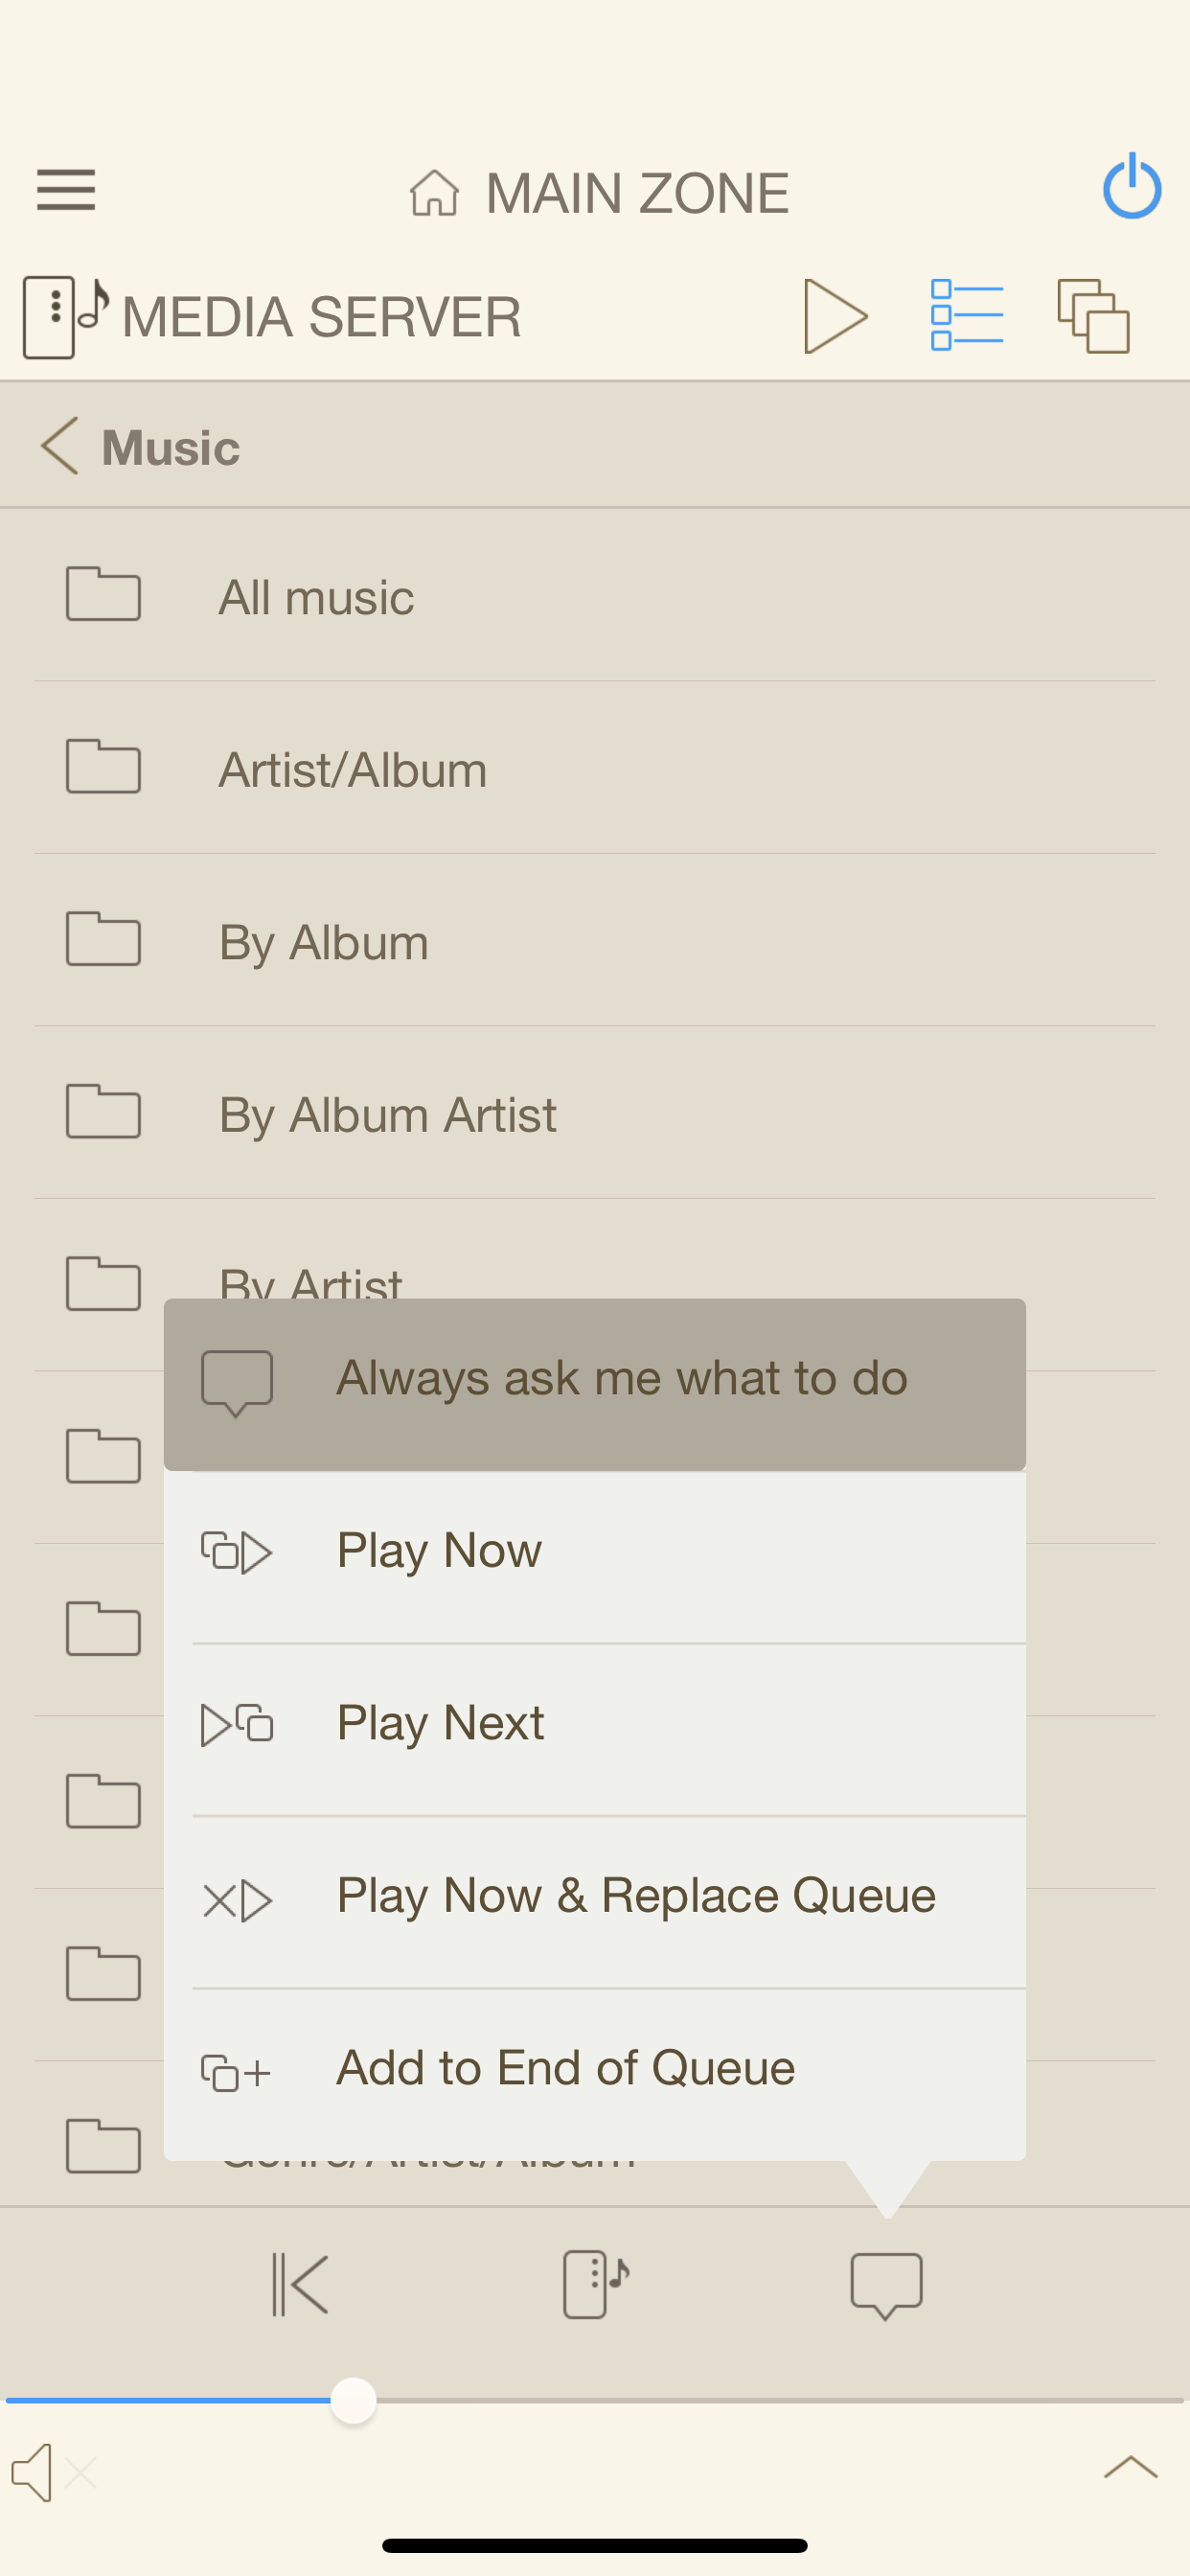The image size is (1190, 2576).
Task: Tap the skip-to-beginning icon in bottom bar
Action: [300, 2284]
